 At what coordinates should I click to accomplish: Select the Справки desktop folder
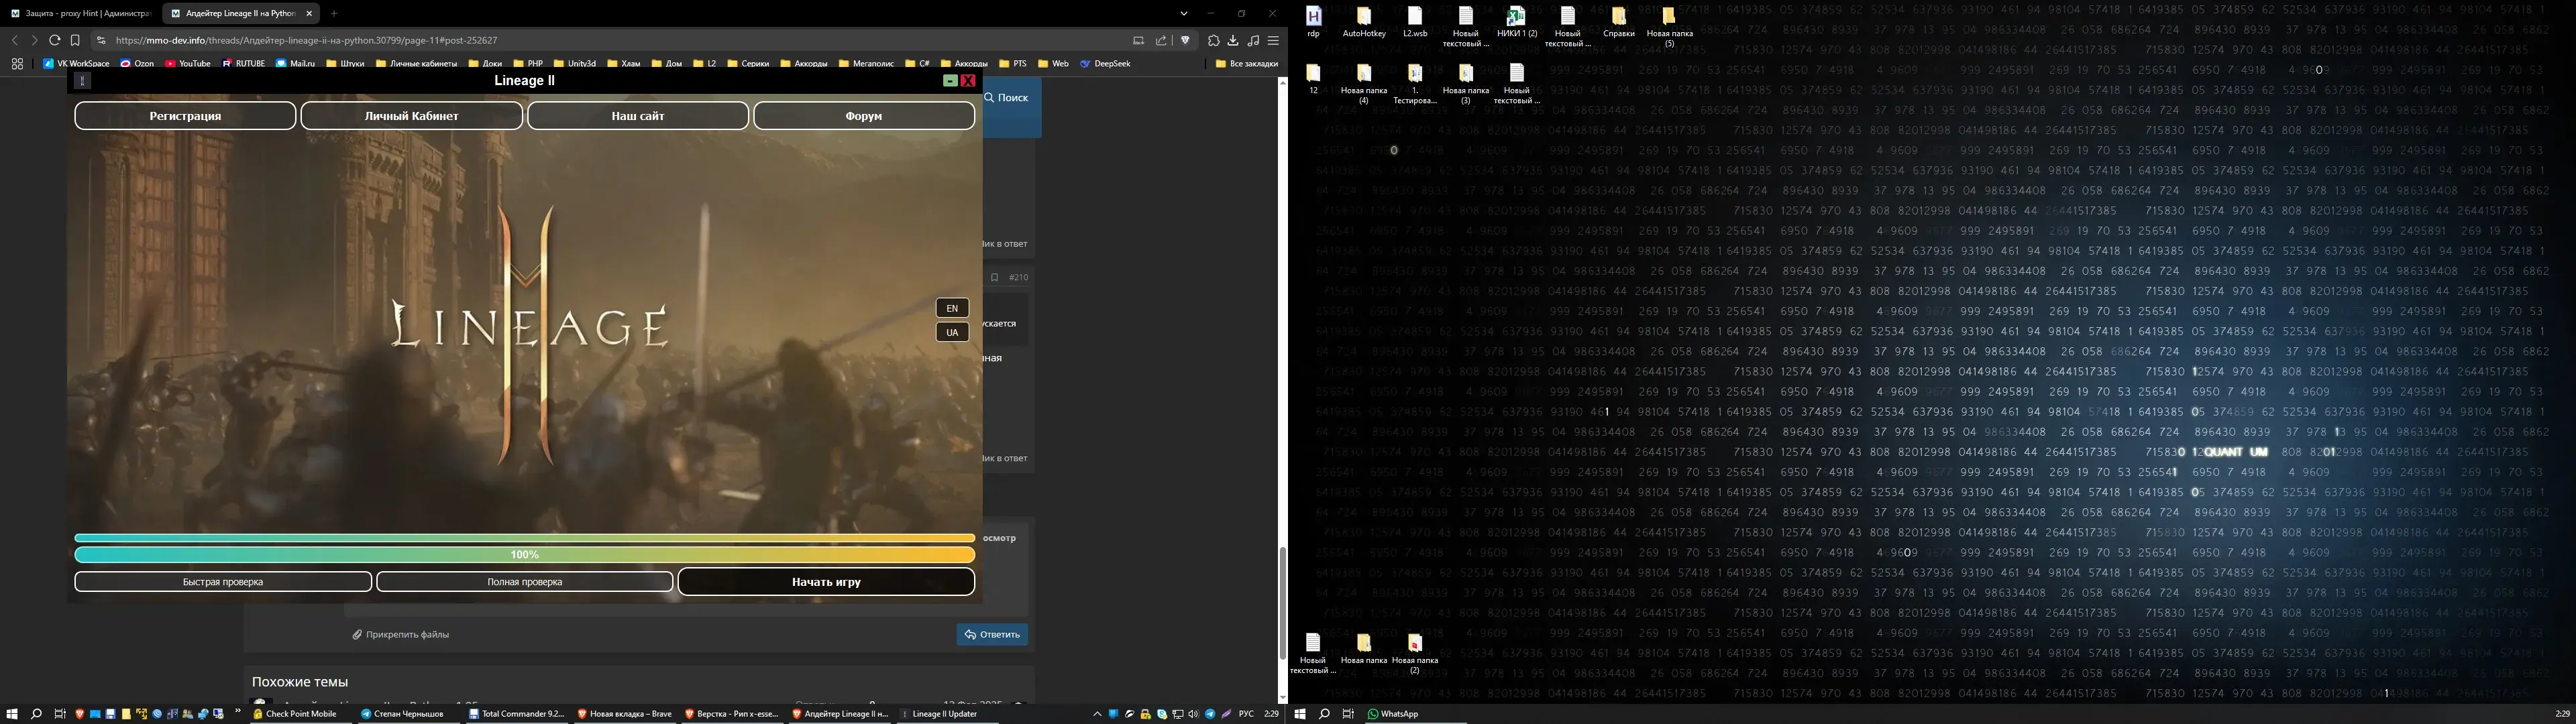coord(1619,22)
